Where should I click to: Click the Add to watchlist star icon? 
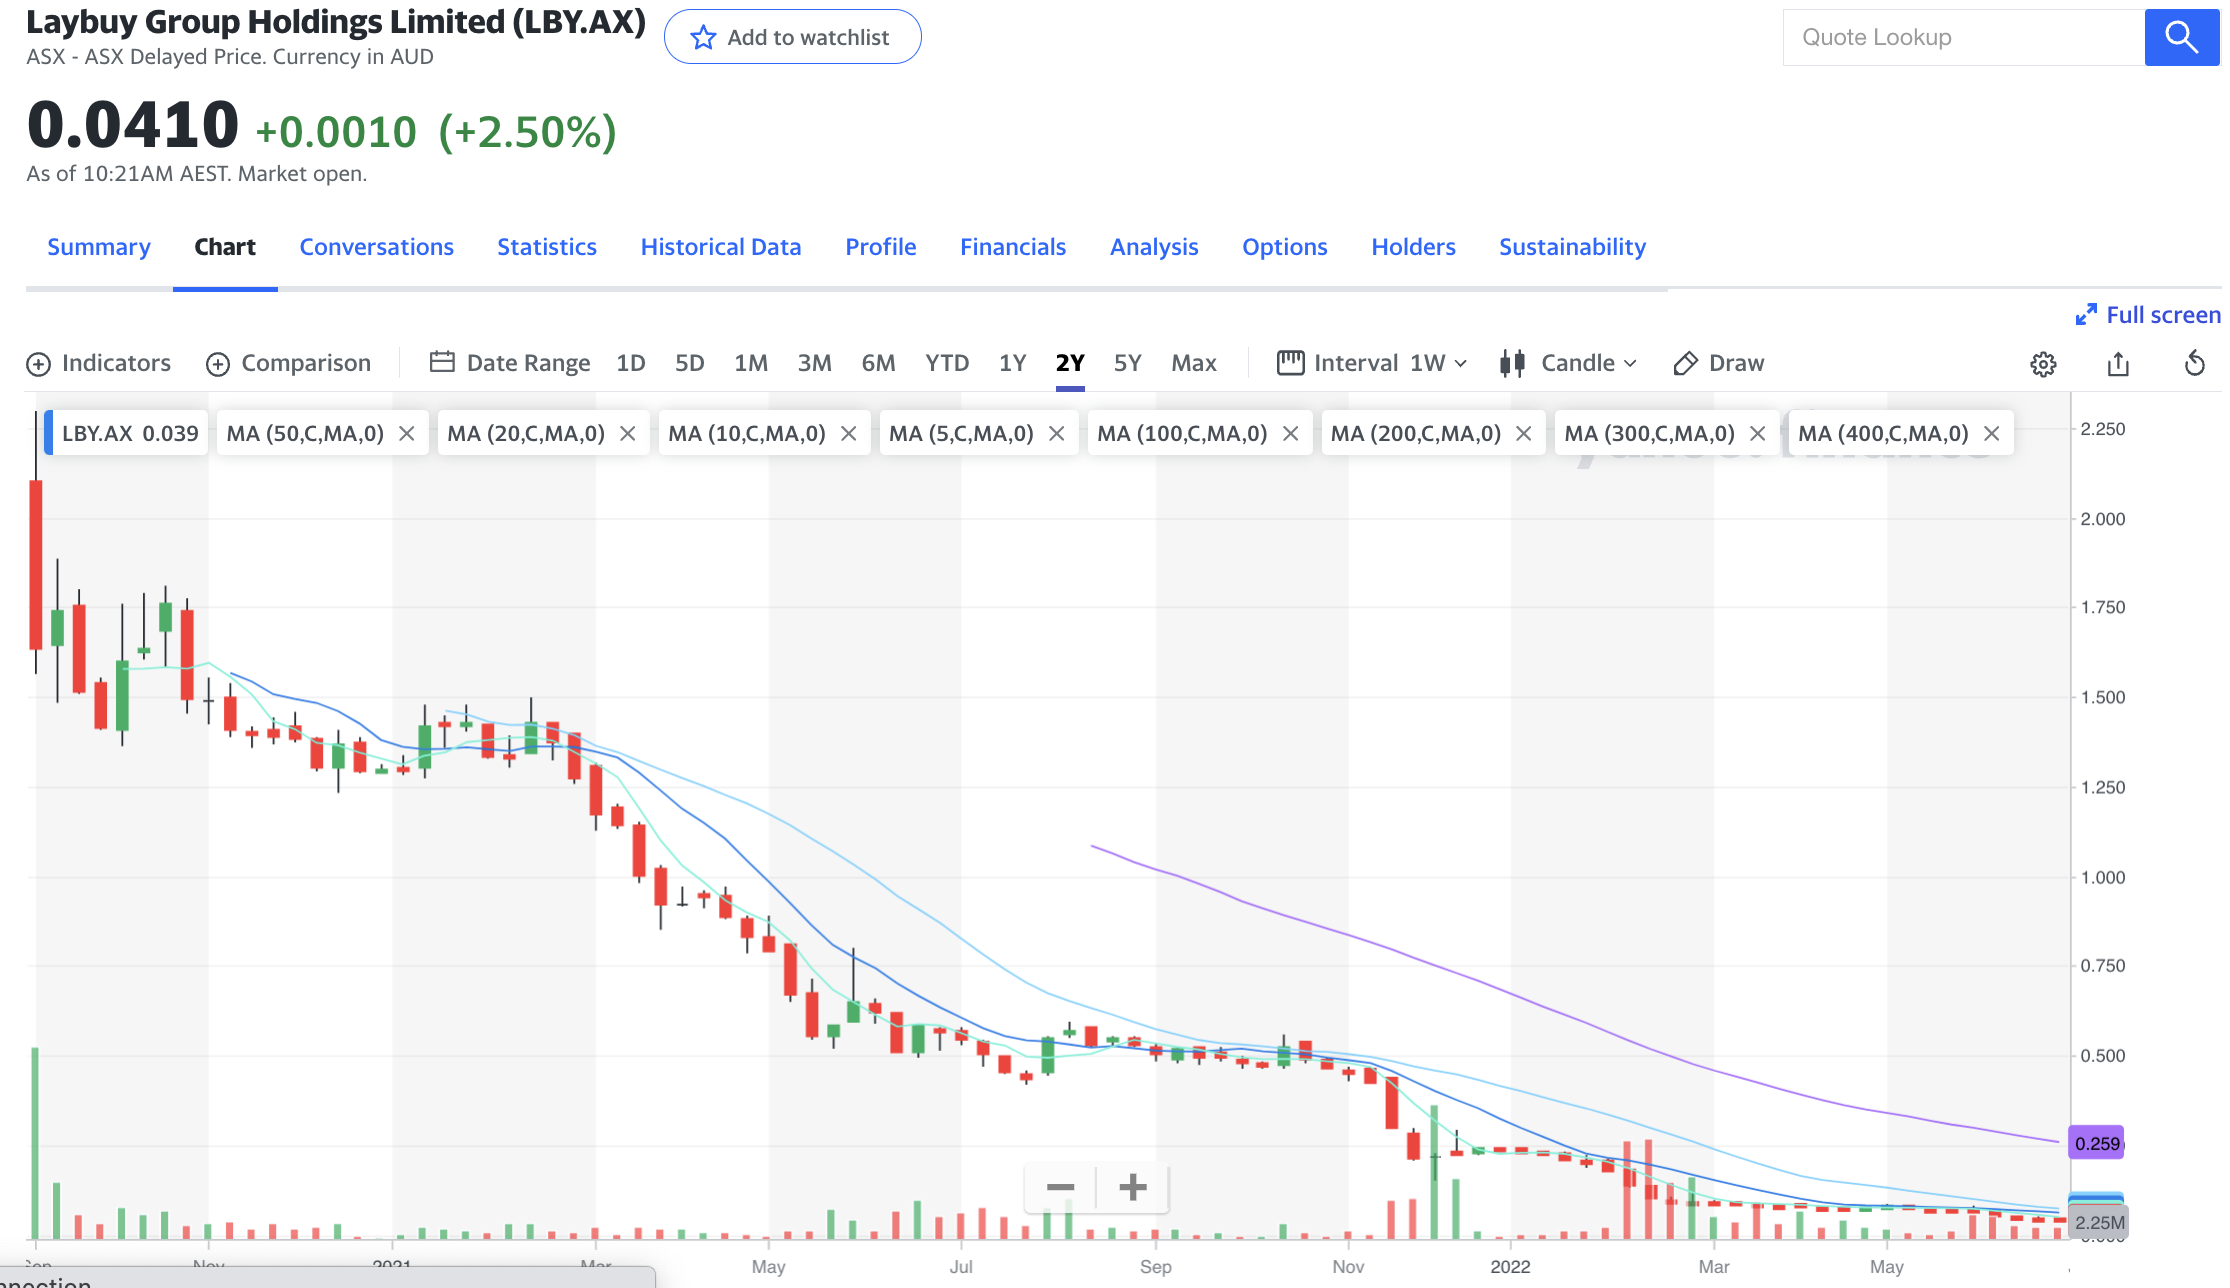(703, 38)
